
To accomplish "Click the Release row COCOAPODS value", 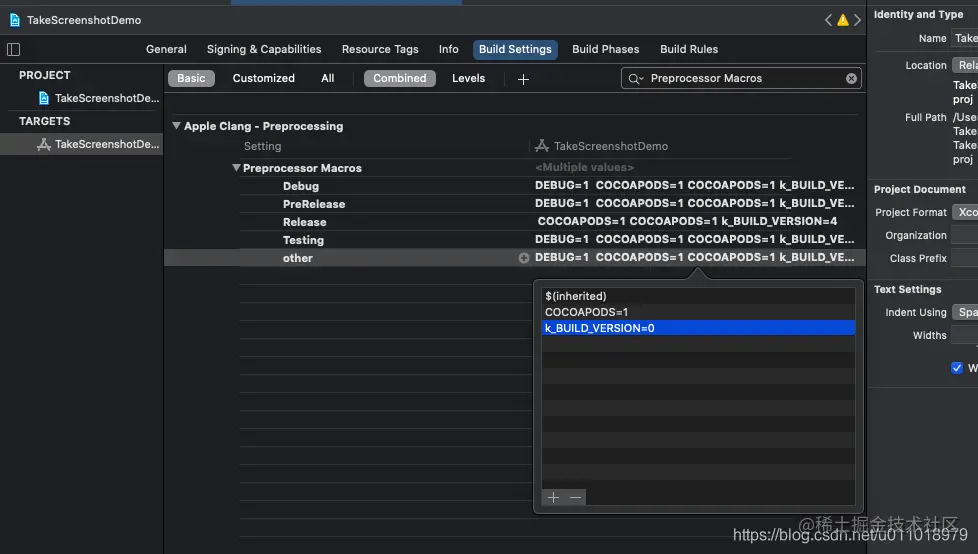I will [x=687, y=221].
